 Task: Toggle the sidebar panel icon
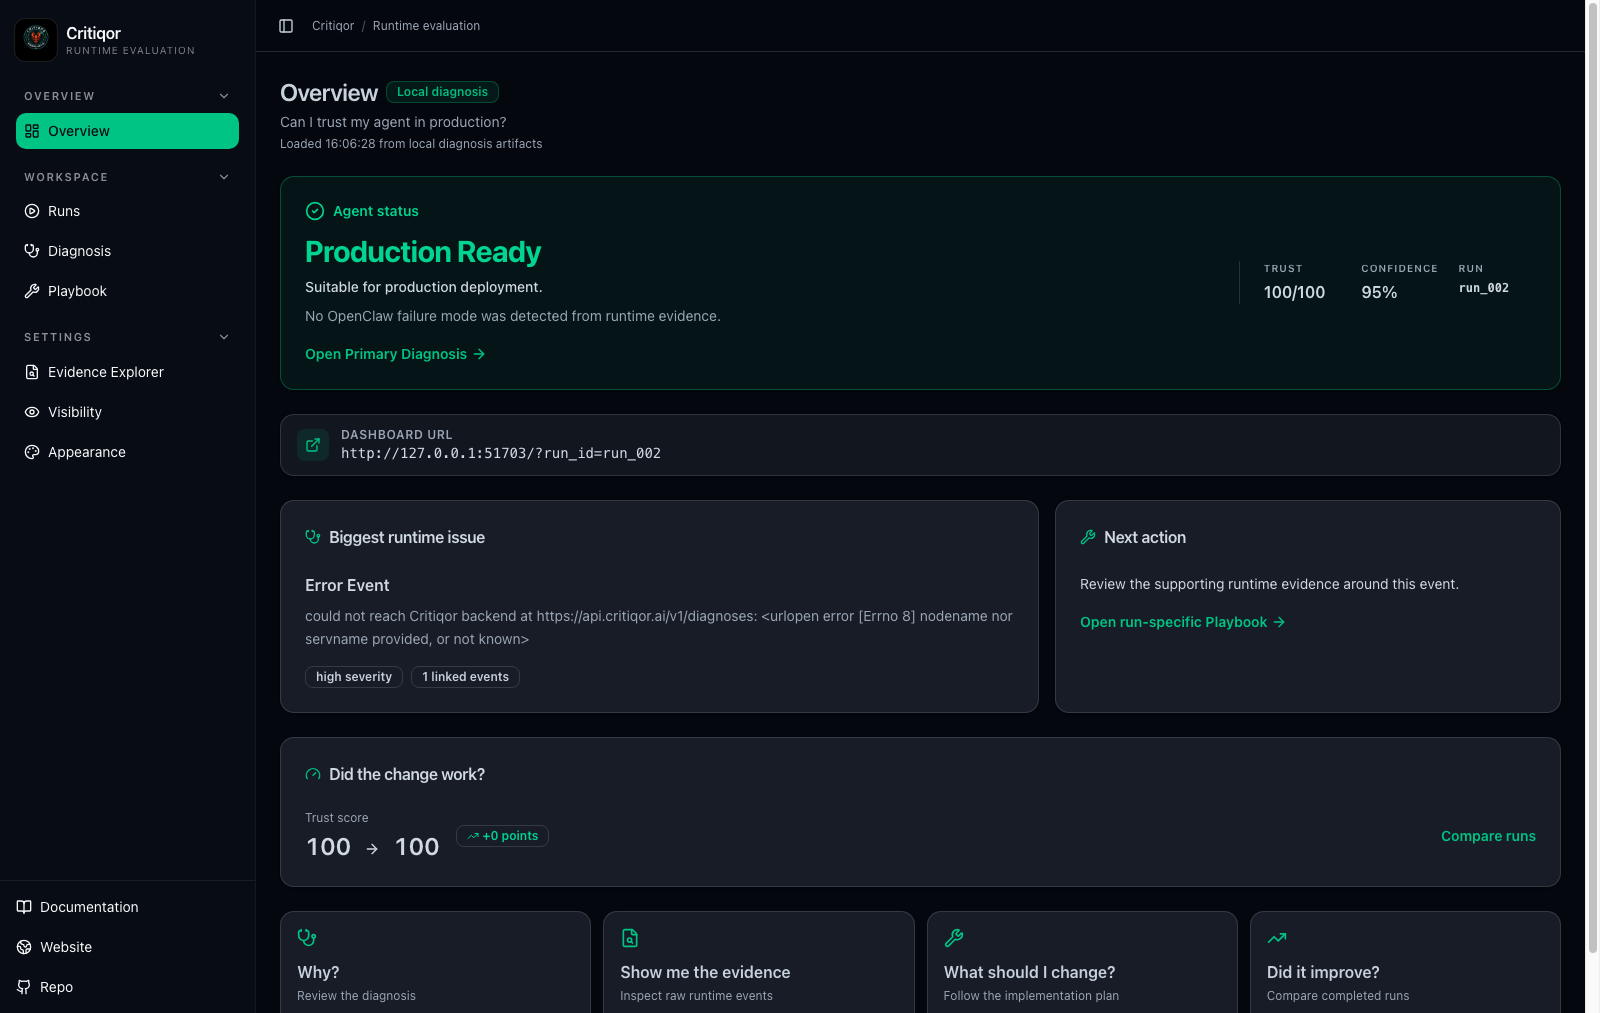(286, 26)
